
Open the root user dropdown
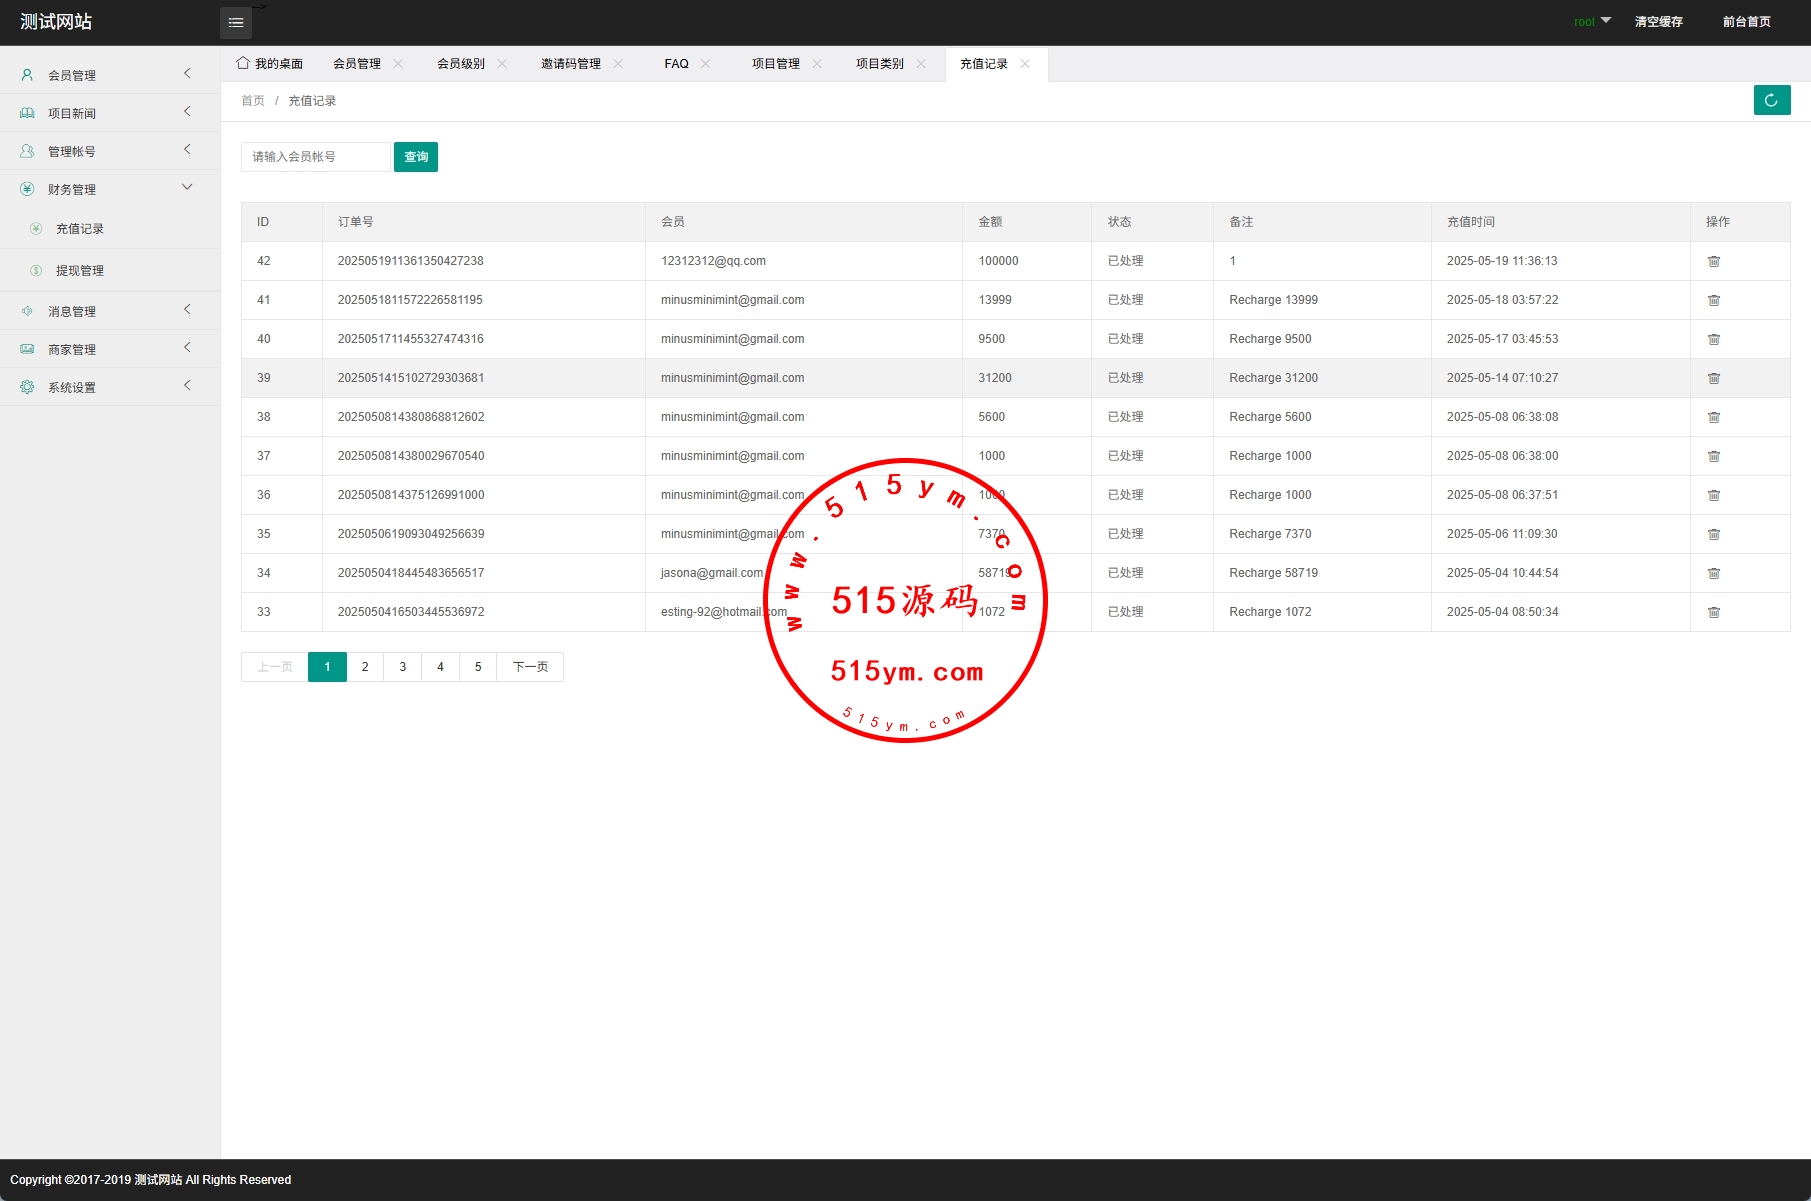[x=1592, y=21]
